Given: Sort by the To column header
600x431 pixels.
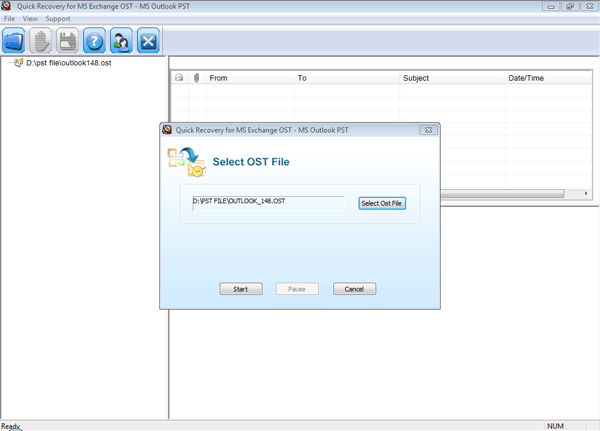Looking at the screenshot, I should point(347,78).
